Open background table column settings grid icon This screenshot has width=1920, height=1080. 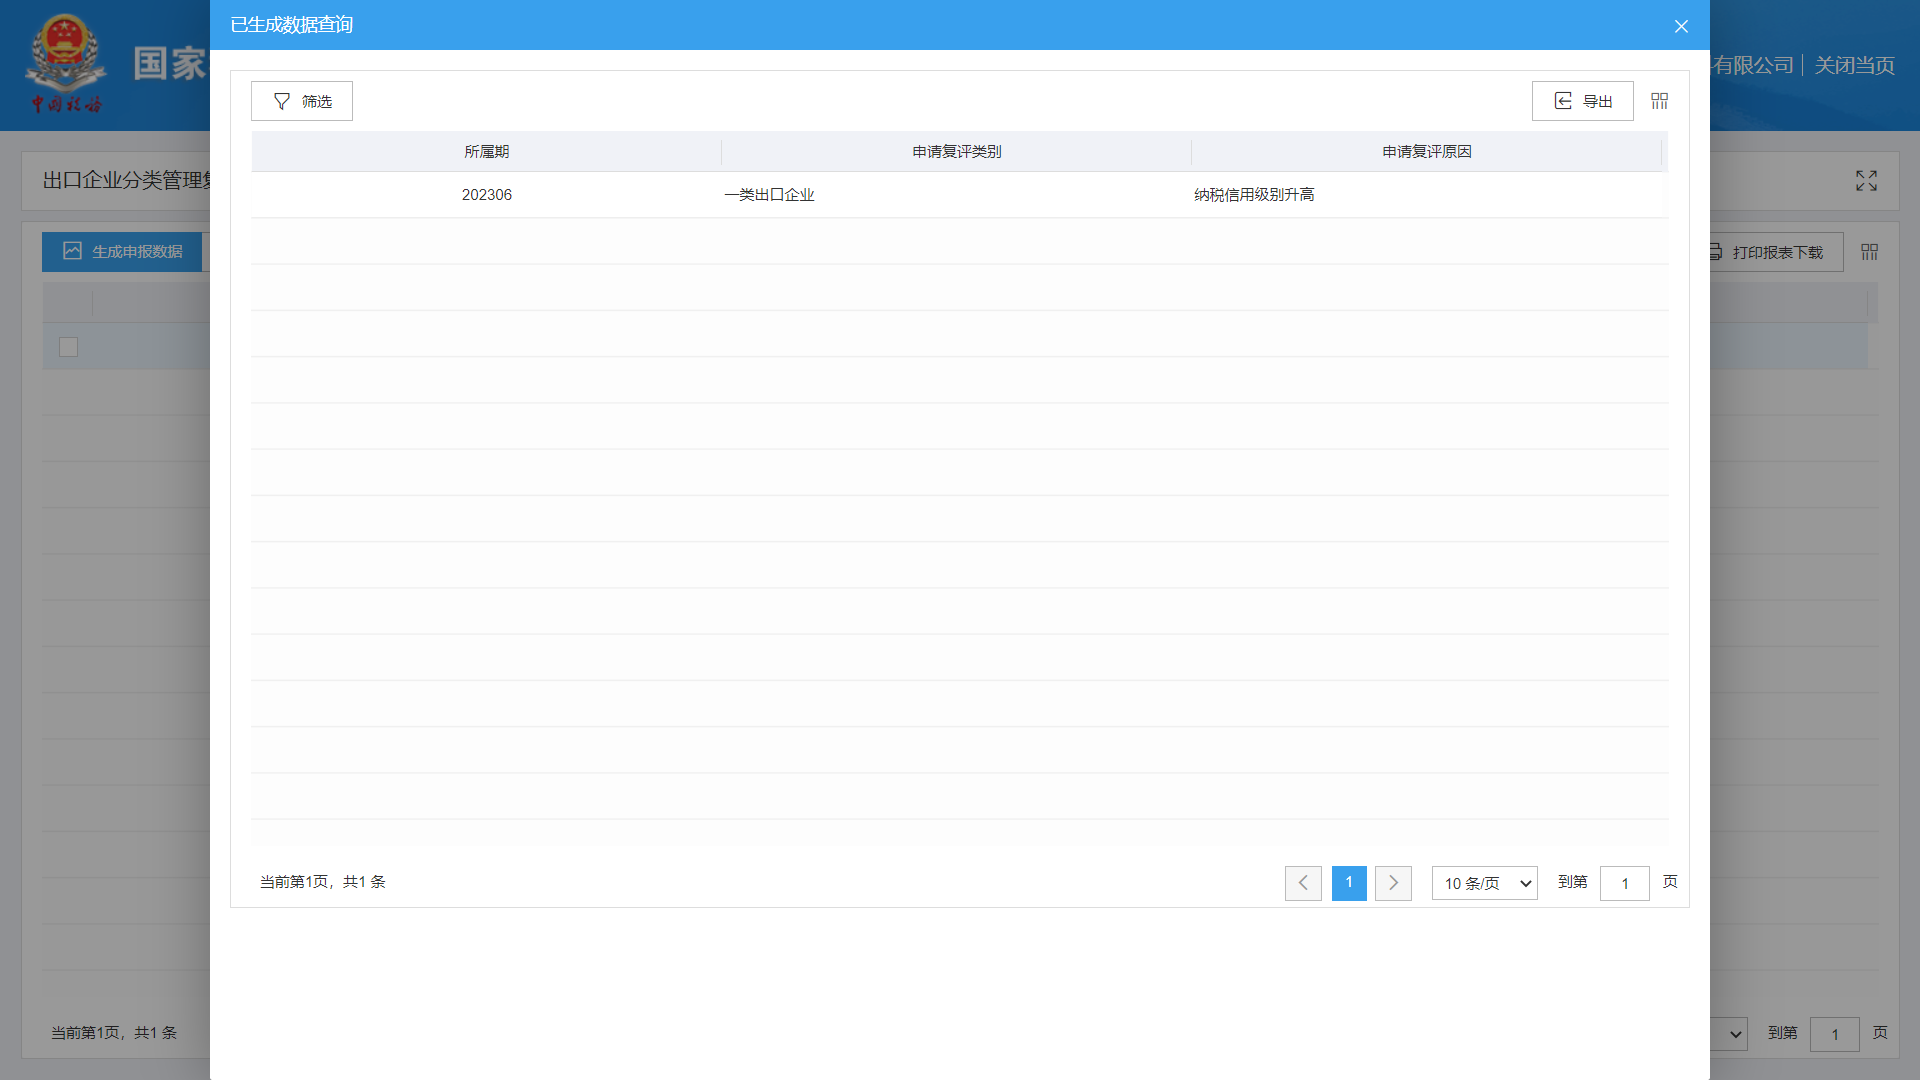tap(1870, 252)
